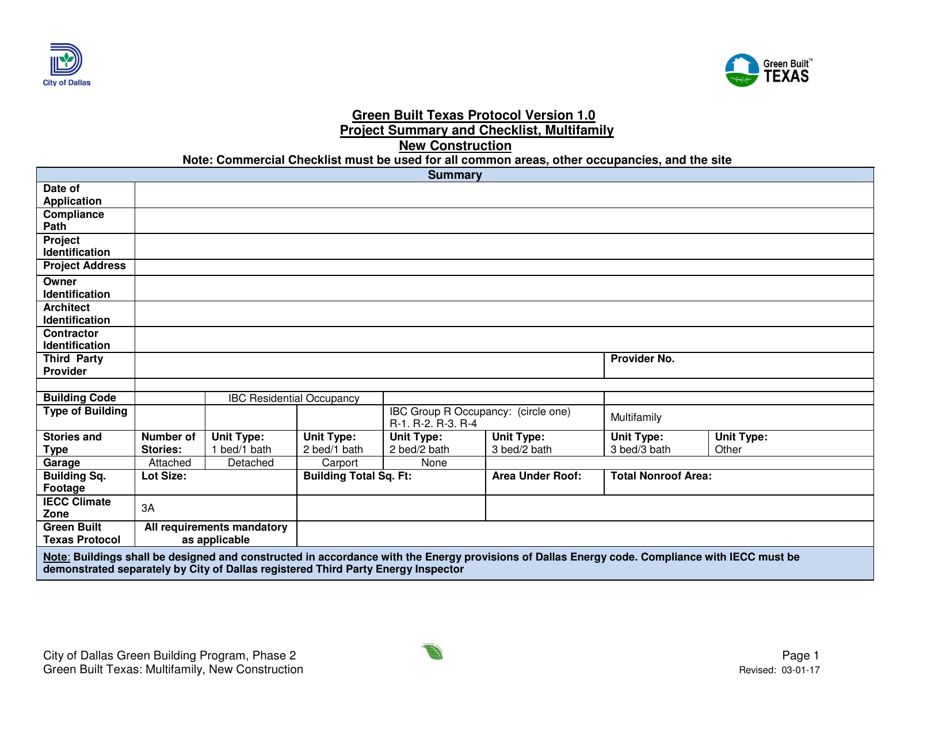Screen dimensions: 950x733
Task: Choose the Carport garage option
Action: [x=340, y=463]
